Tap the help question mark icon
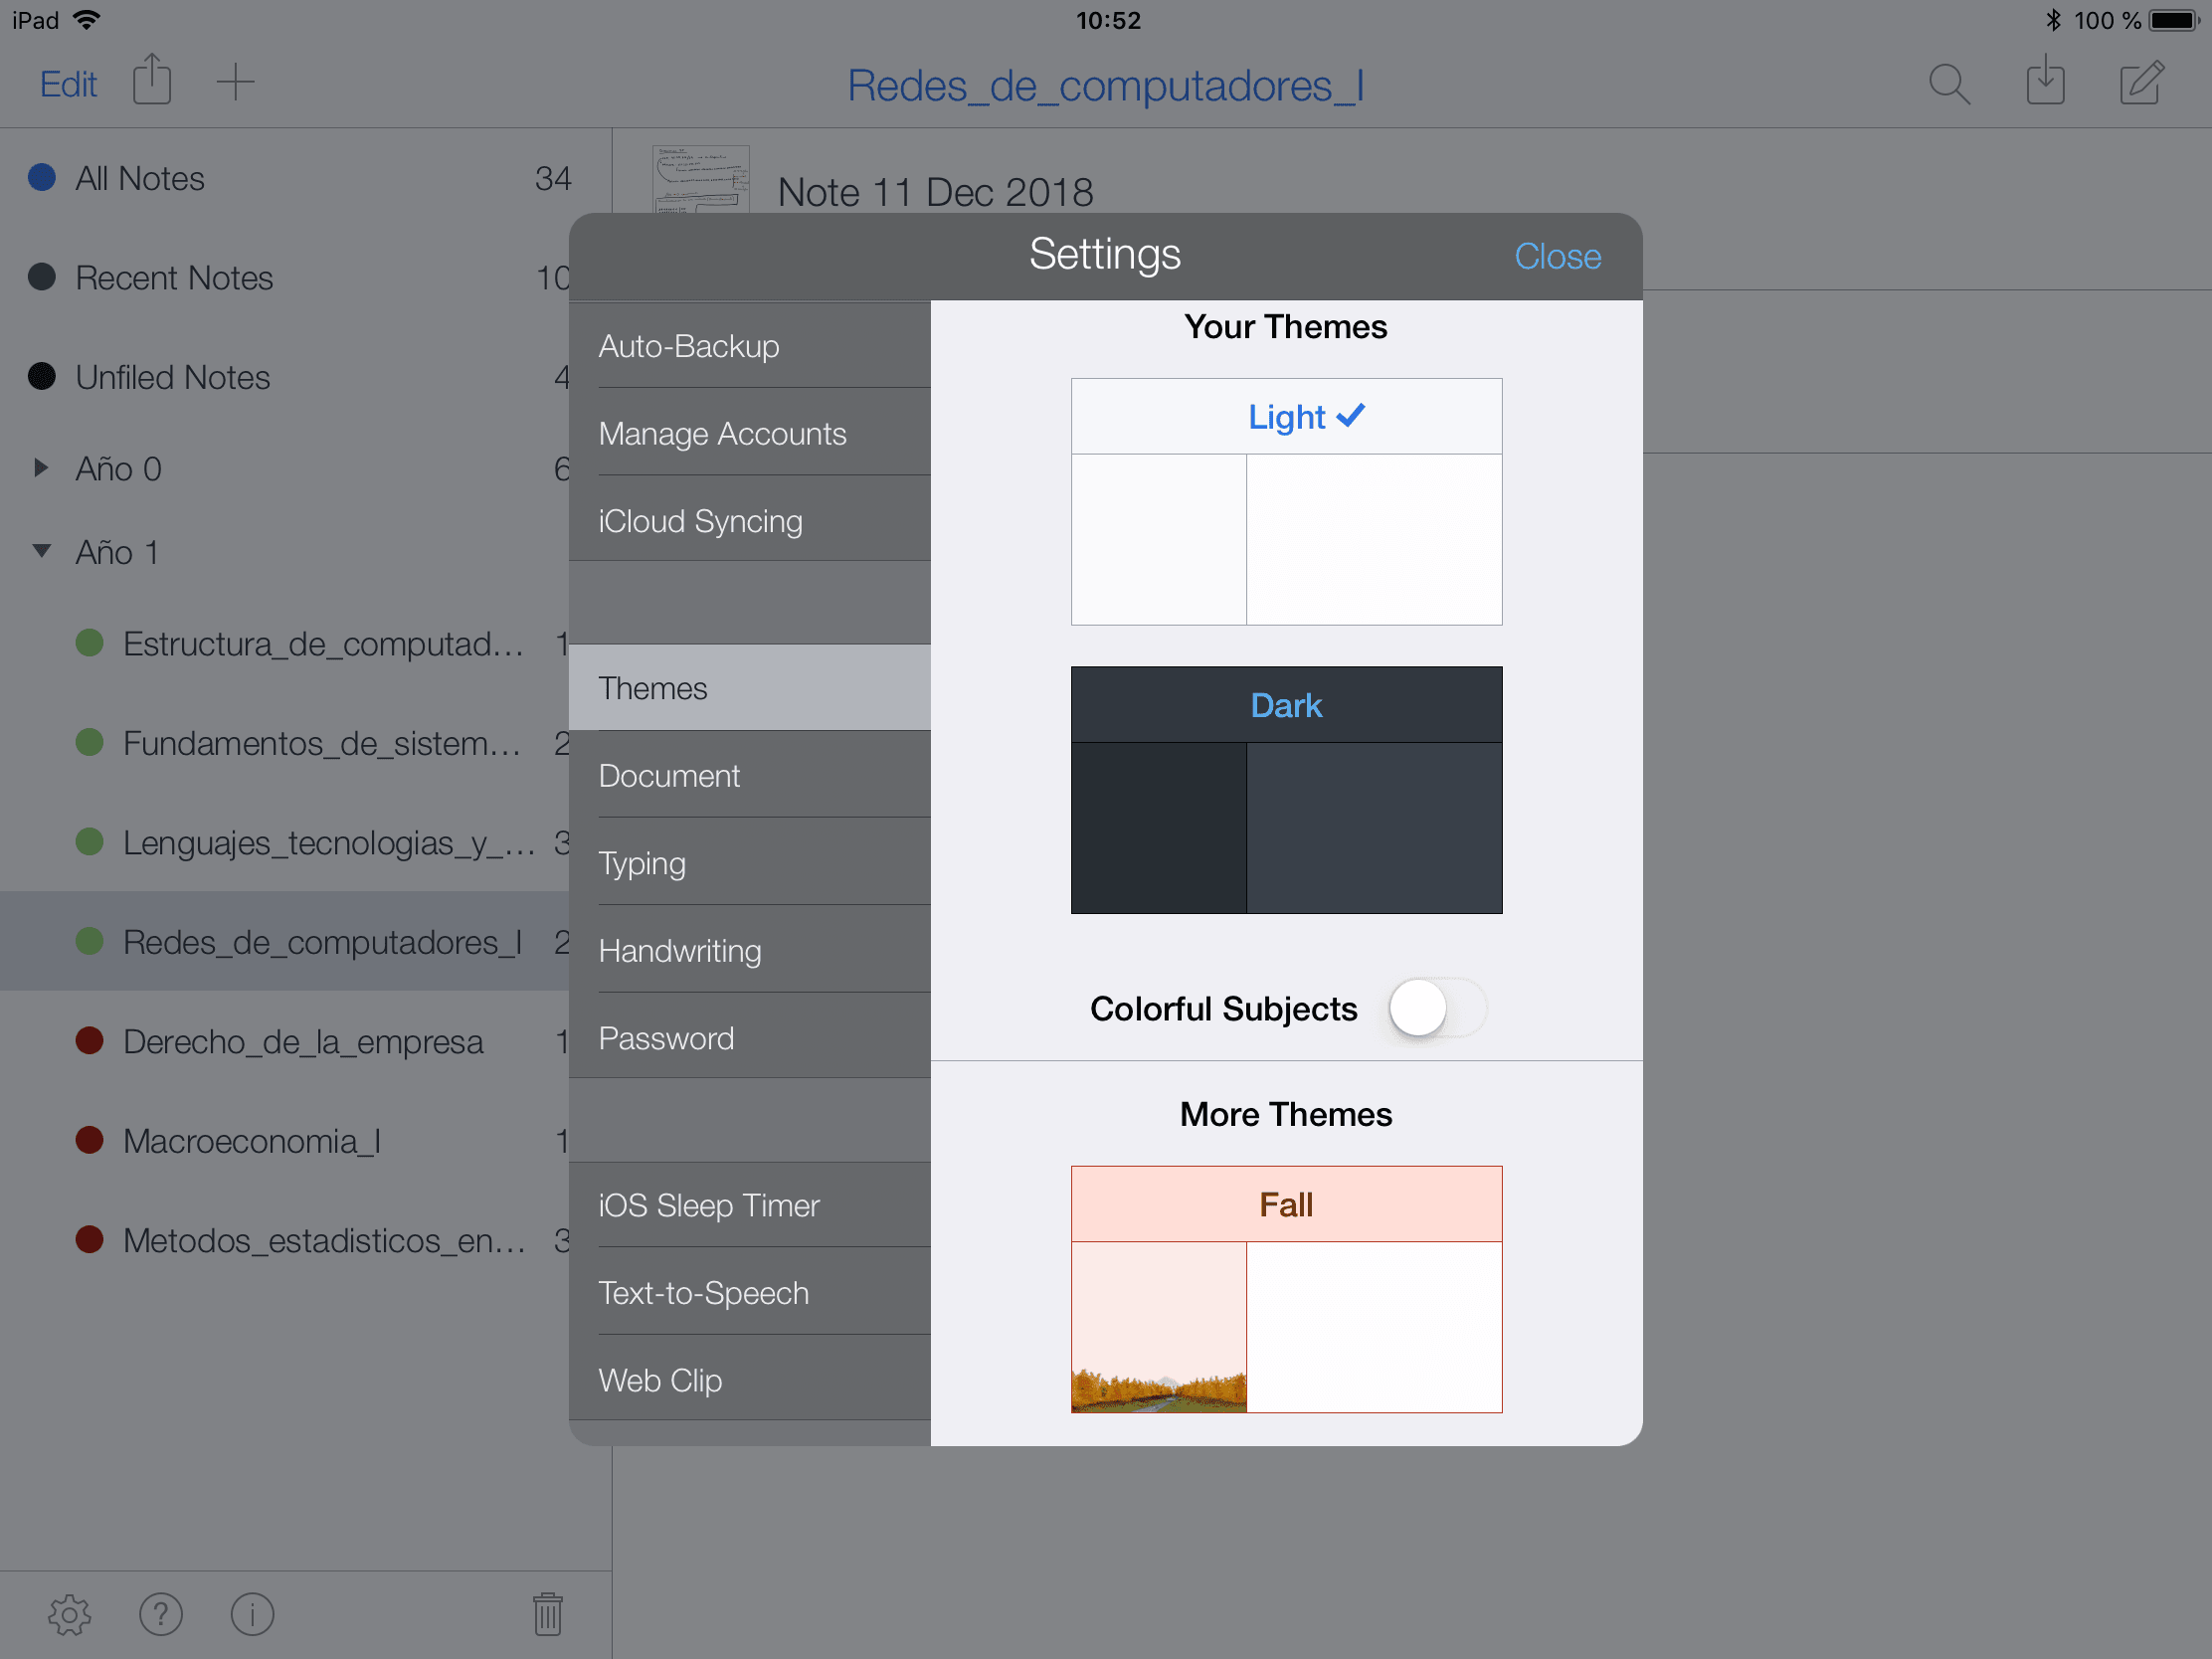The height and width of the screenshot is (1659, 2212). coord(161,1614)
